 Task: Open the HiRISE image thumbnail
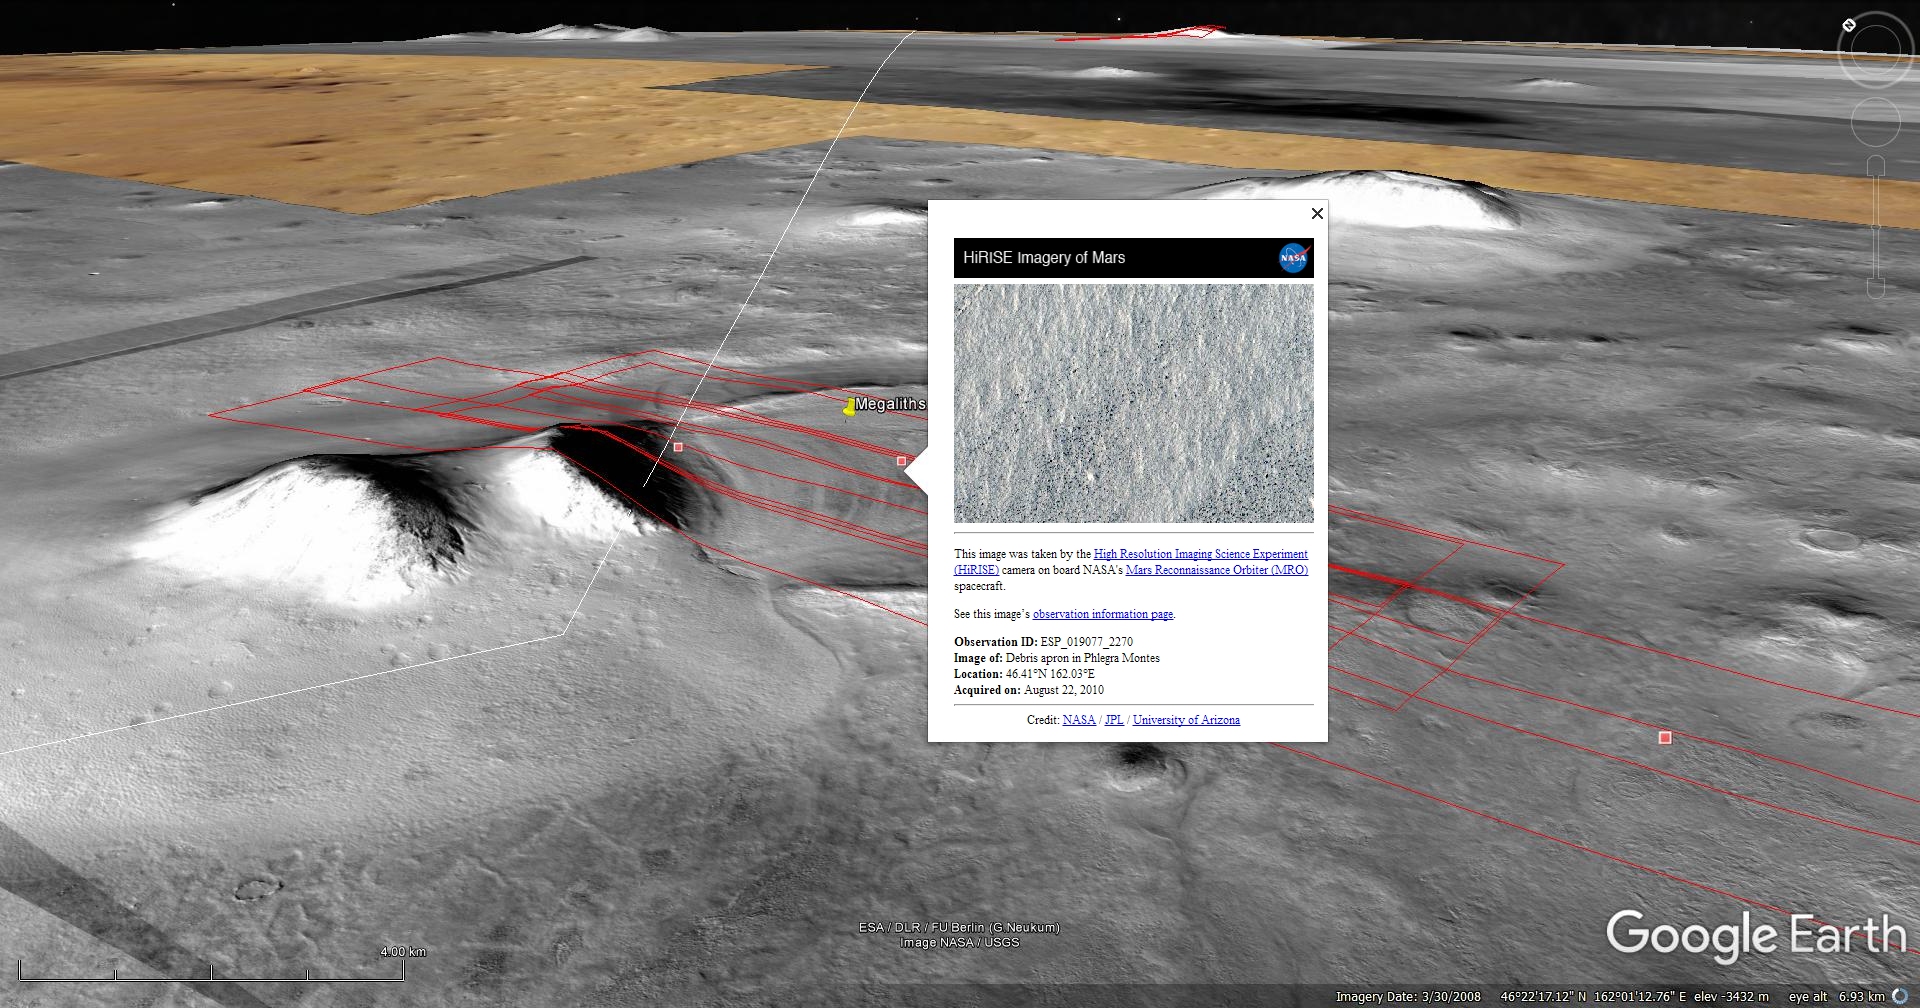pyautogui.click(x=1134, y=403)
